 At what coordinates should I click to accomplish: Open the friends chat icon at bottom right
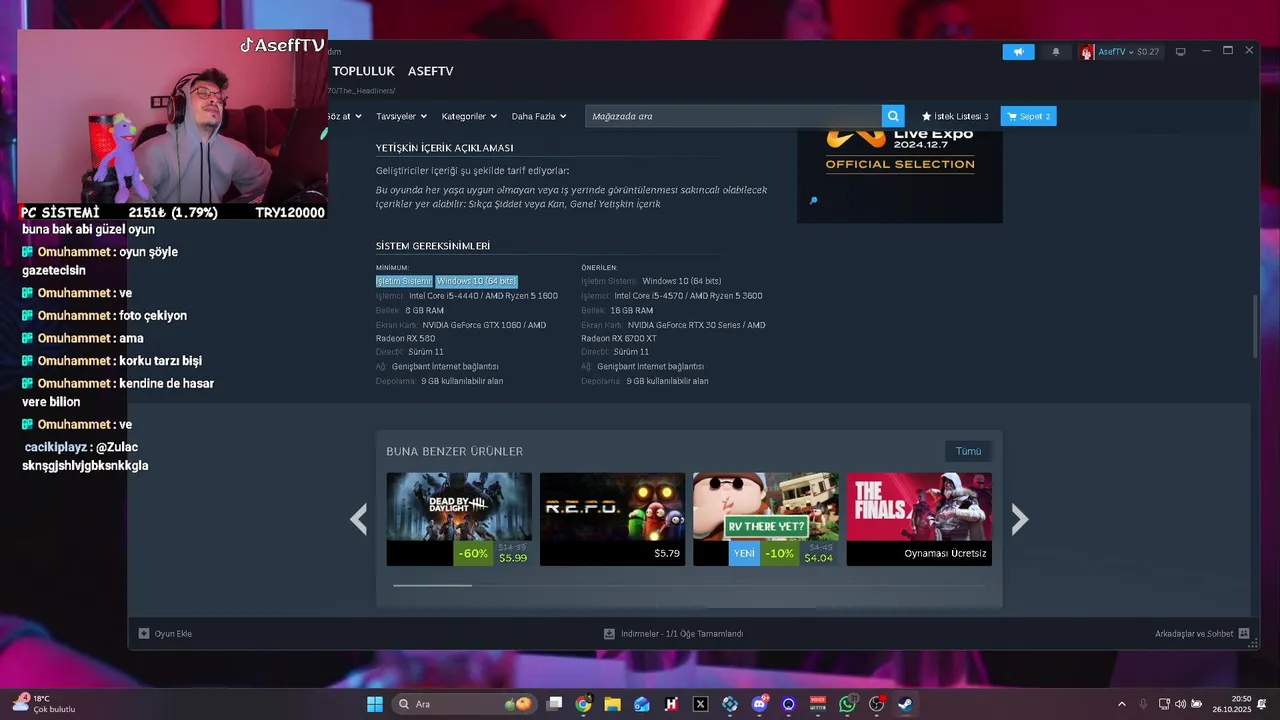point(1244,633)
